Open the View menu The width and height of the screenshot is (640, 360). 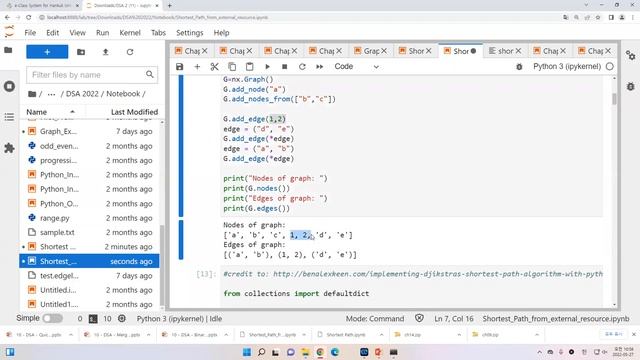click(x=77, y=33)
